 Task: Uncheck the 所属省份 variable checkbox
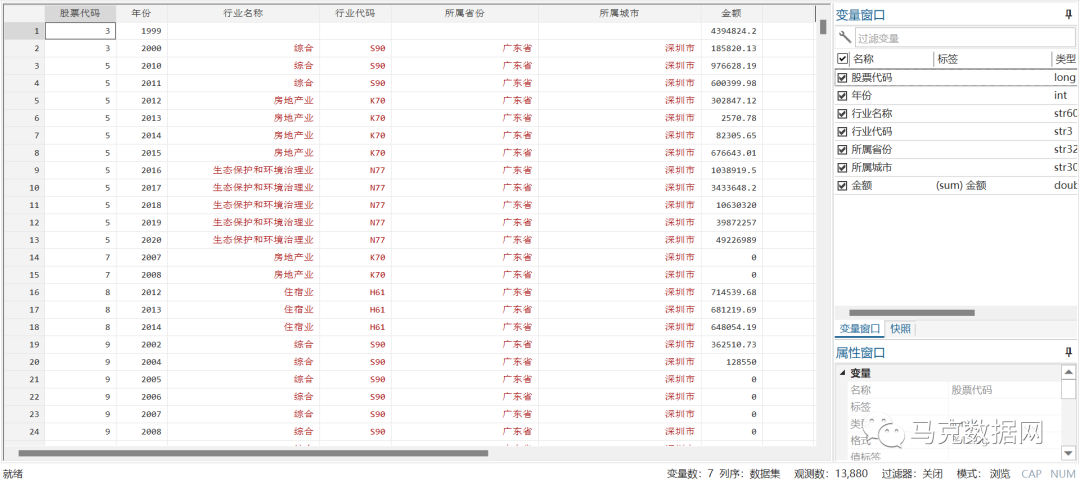tap(842, 149)
